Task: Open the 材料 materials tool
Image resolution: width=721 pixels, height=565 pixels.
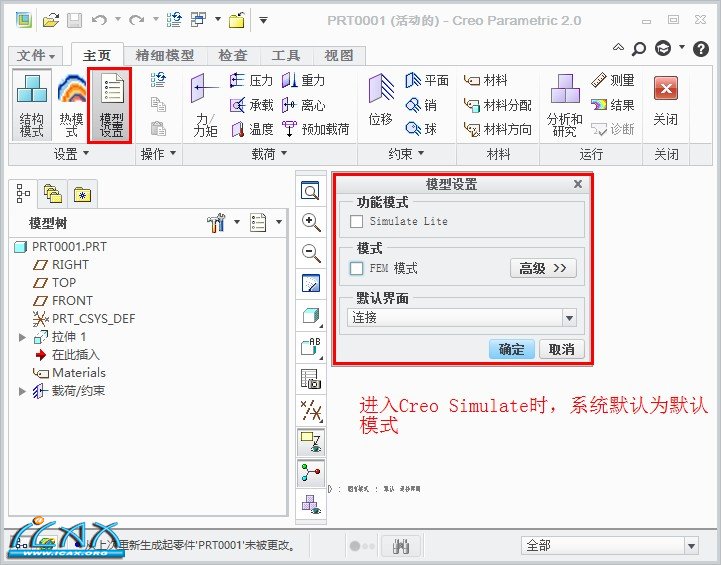Action: (486, 80)
